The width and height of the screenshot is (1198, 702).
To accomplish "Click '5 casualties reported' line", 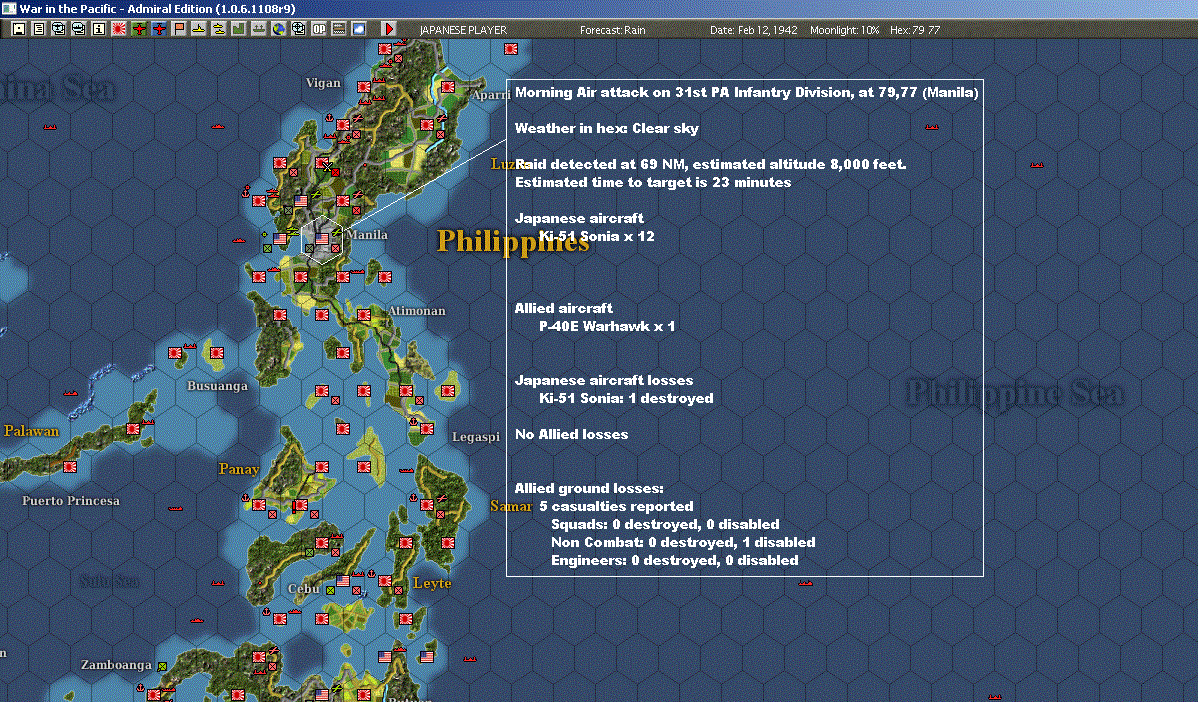I will click(616, 506).
